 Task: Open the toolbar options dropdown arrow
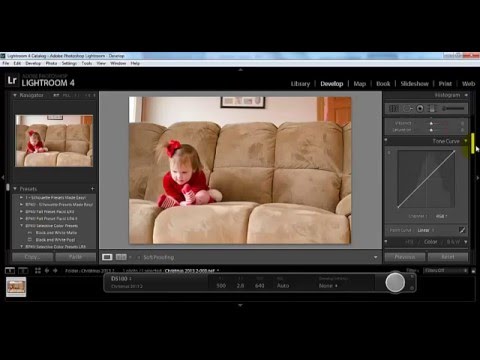[x=376, y=257]
